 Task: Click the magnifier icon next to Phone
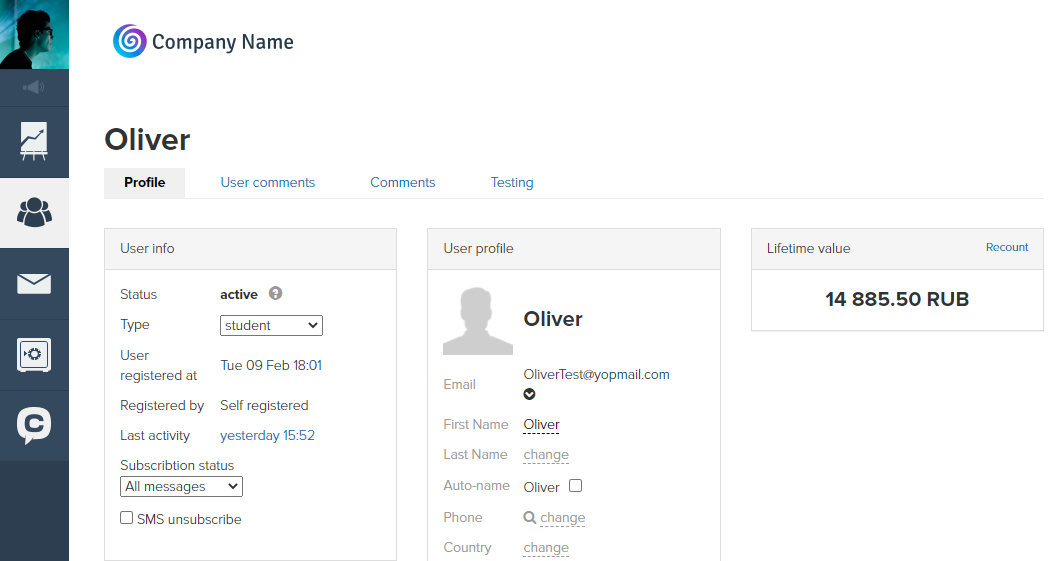click(x=530, y=517)
